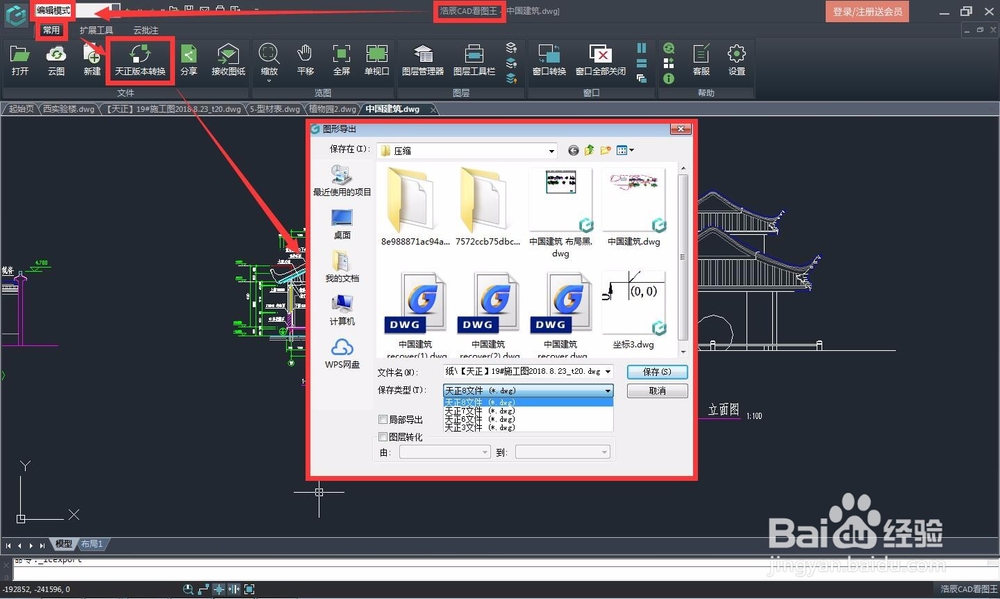
Task: Open the 云图 cloud drawing tool
Action: [x=56, y=61]
